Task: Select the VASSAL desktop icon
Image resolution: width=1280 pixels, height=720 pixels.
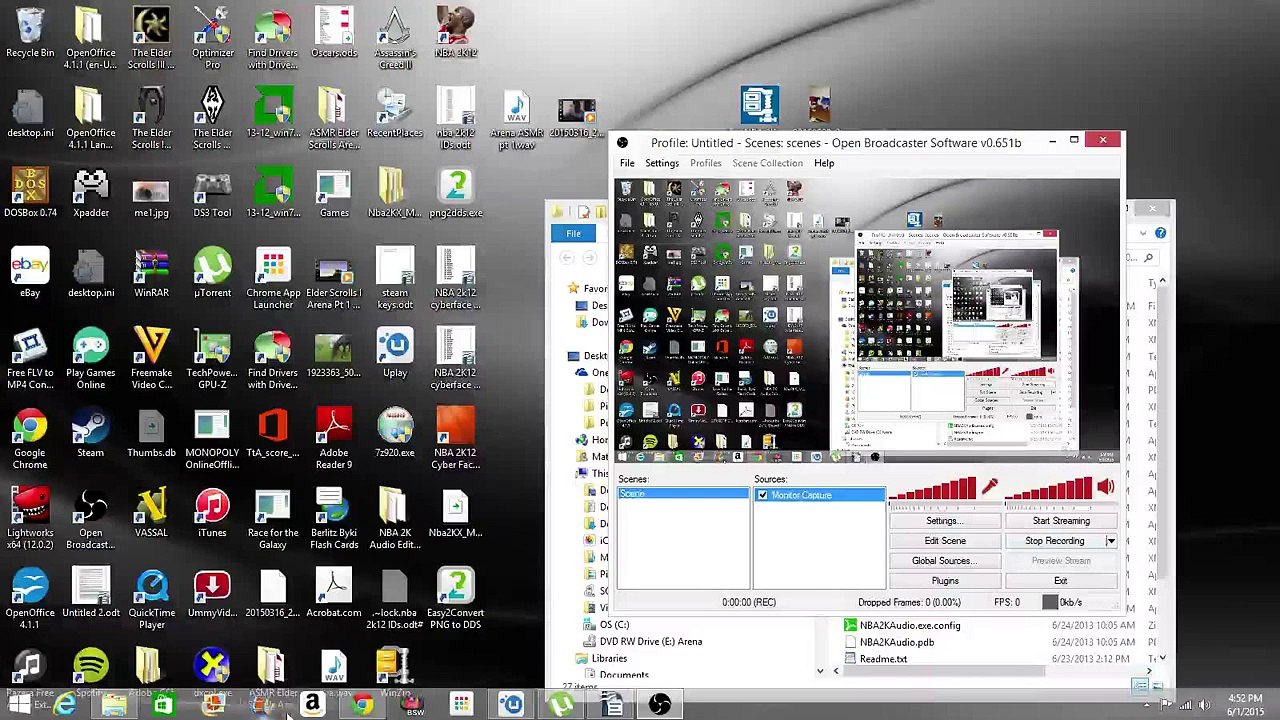Action: 152,514
